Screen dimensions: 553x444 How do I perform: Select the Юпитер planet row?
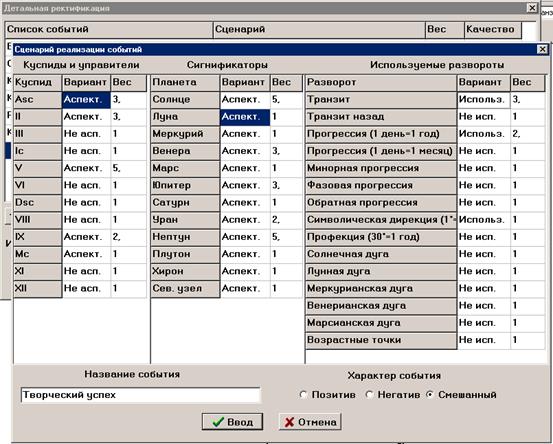click(x=186, y=186)
